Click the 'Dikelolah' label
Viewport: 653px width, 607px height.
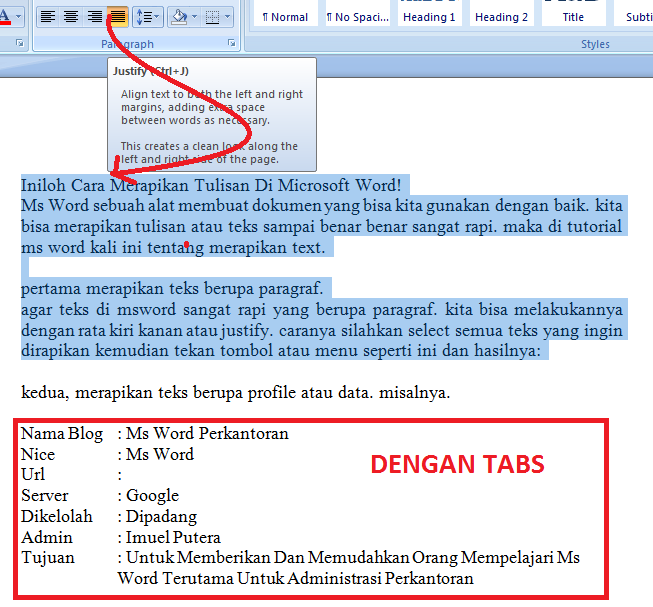pos(57,516)
